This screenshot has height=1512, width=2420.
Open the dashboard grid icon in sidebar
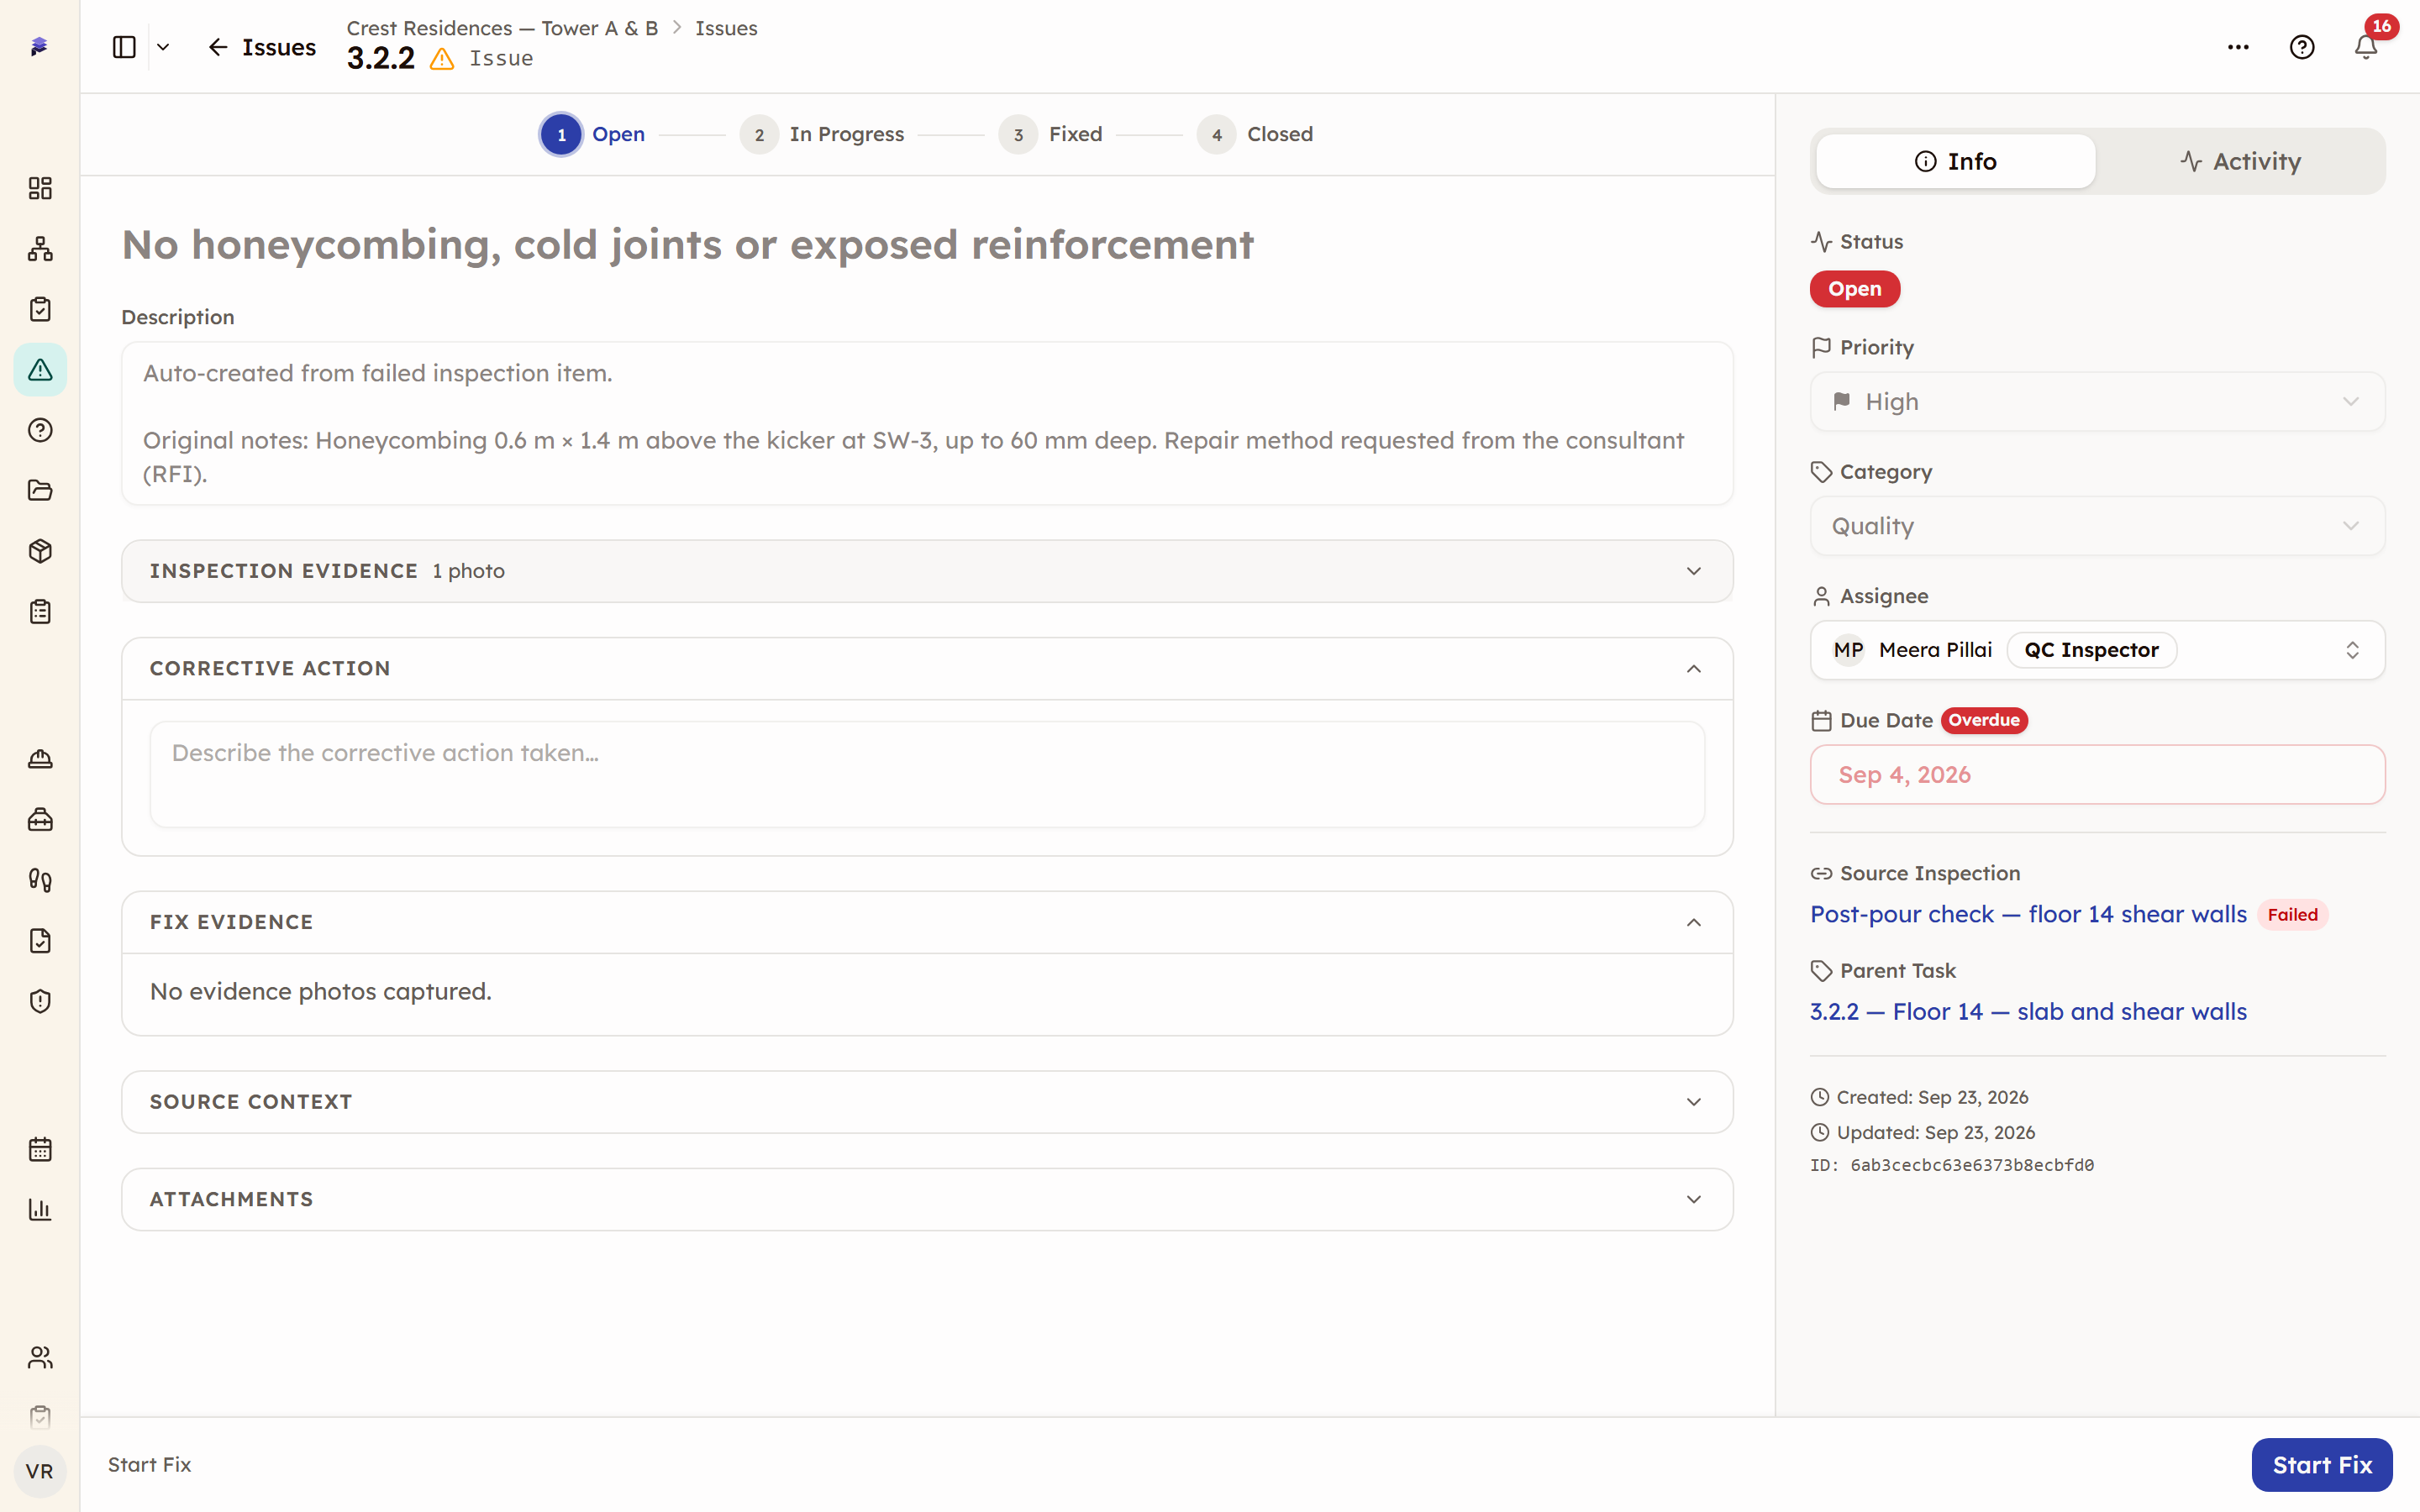pyautogui.click(x=40, y=188)
